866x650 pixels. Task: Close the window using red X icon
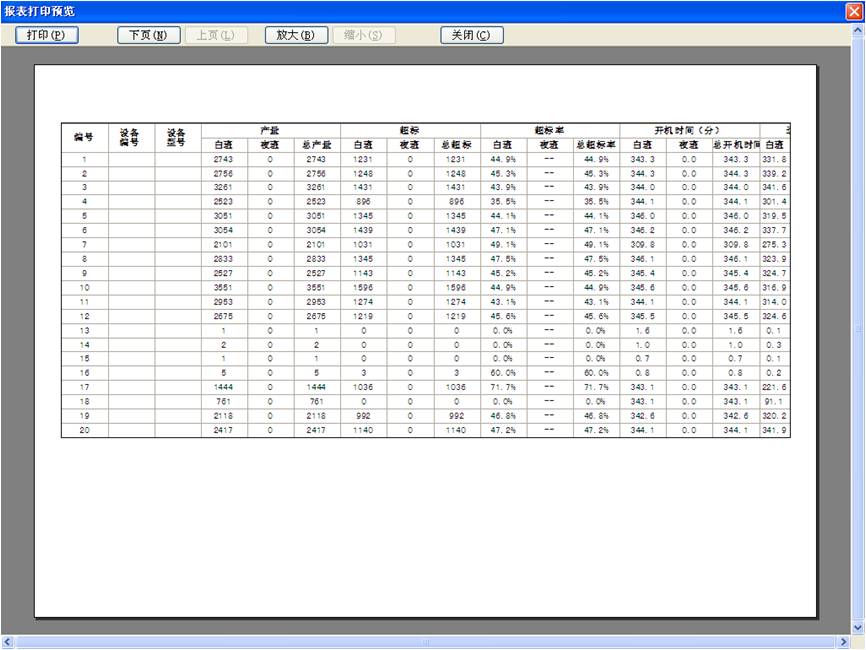pos(853,11)
